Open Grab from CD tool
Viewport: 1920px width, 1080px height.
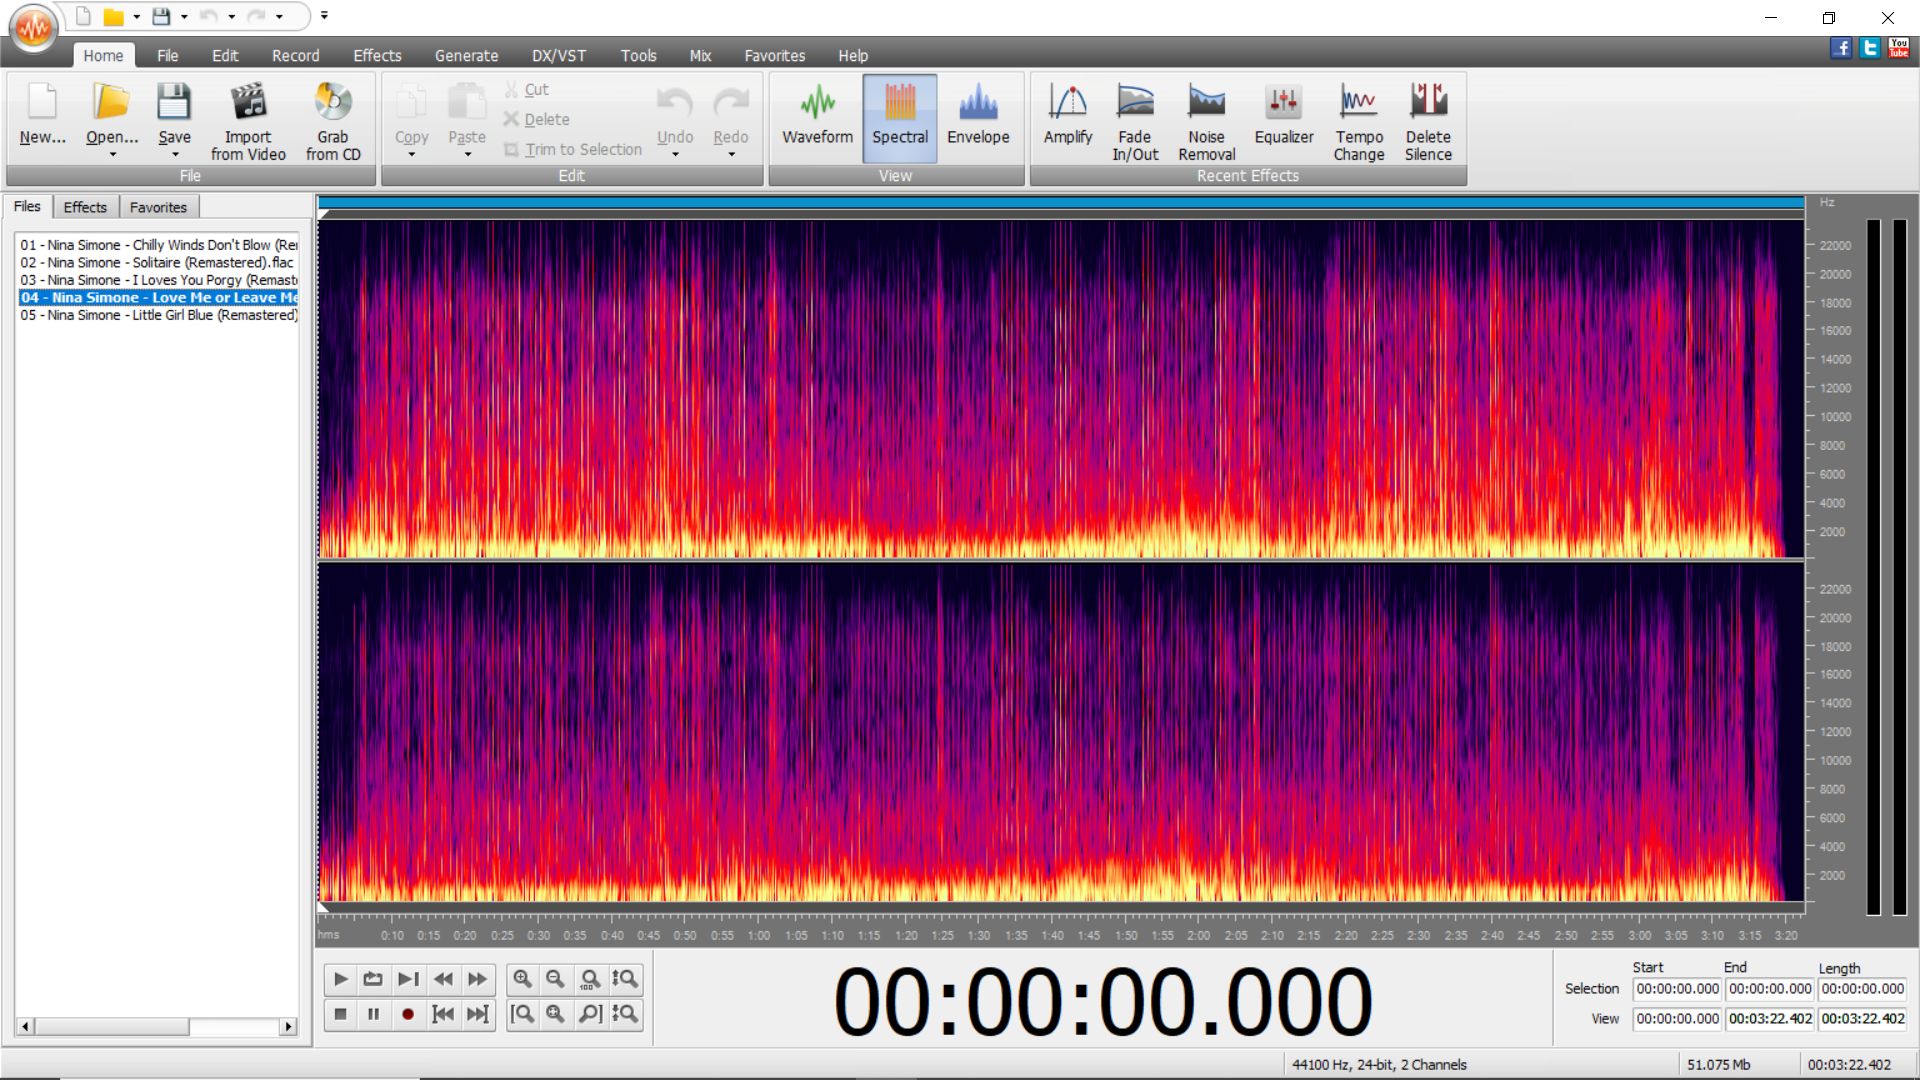(333, 121)
